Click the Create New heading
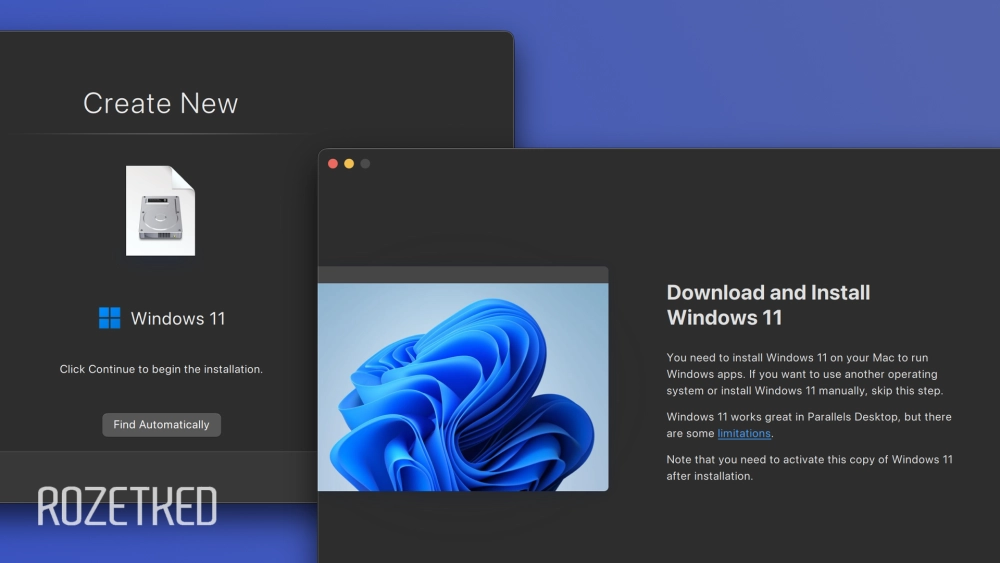 (x=160, y=103)
